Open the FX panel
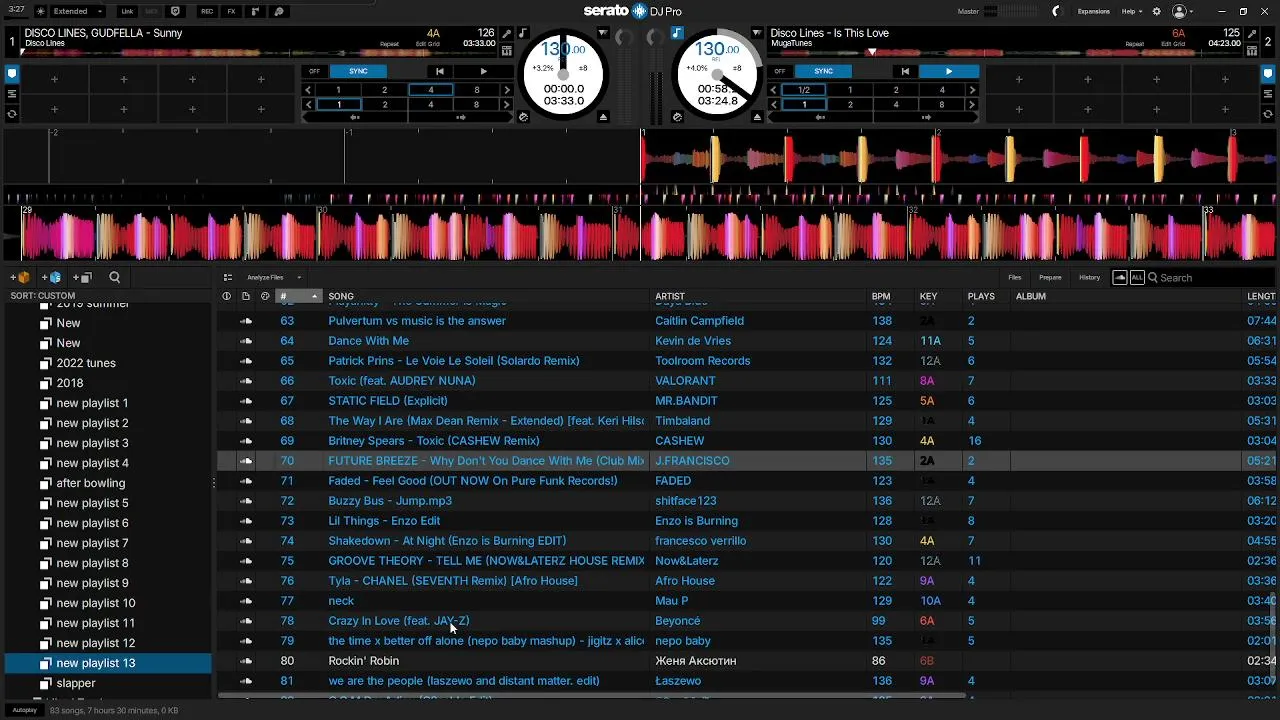This screenshot has width=1280, height=720. coord(231,12)
